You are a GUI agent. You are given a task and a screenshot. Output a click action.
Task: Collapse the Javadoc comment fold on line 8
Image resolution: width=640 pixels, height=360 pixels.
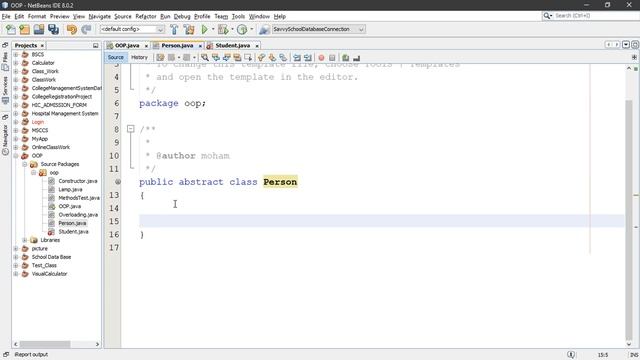[x=131, y=129]
